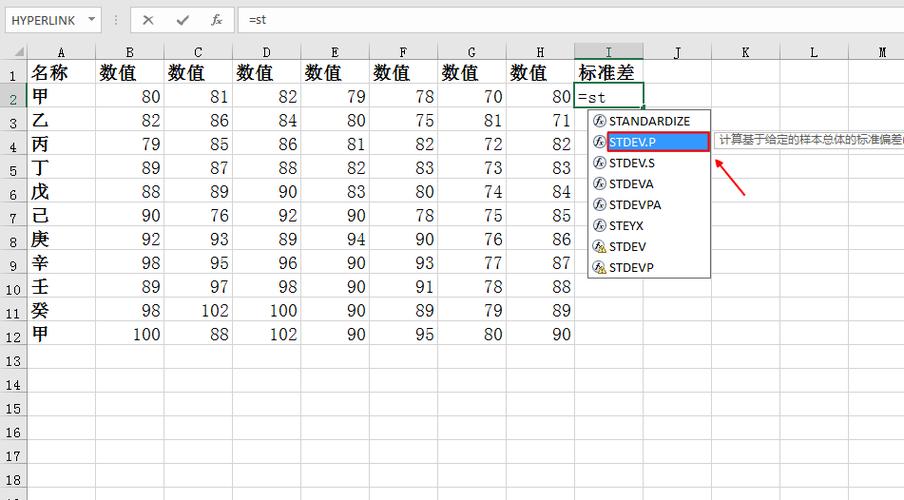The image size is (904, 500).
Task: Expand the Name Box dropdown arrow
Action: [92, 20]
